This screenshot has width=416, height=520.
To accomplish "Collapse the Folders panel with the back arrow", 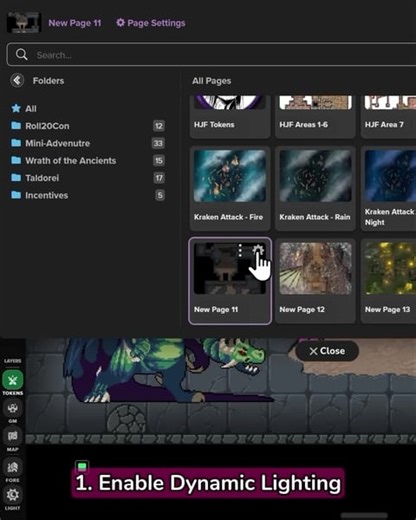I will [x=17, y=80].
